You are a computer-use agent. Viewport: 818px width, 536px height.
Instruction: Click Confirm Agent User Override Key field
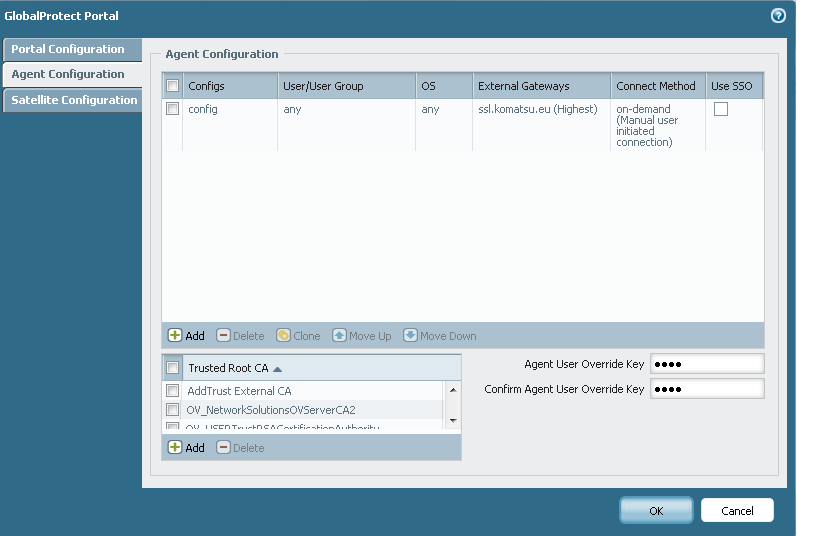tap(707, 389)
